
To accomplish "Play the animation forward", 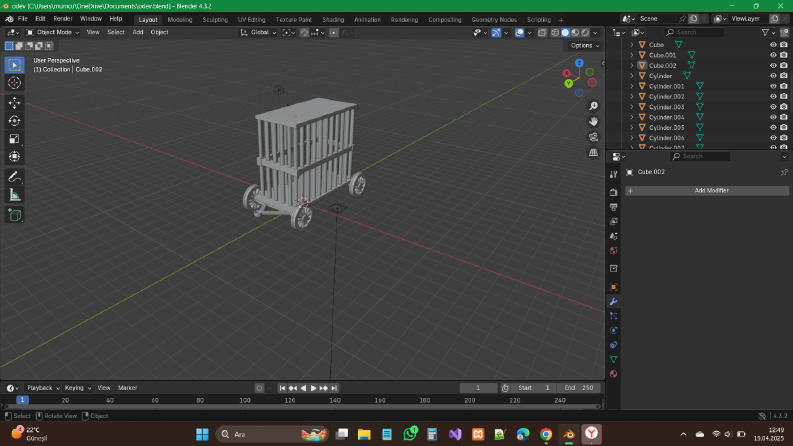I will coord(313,388).
